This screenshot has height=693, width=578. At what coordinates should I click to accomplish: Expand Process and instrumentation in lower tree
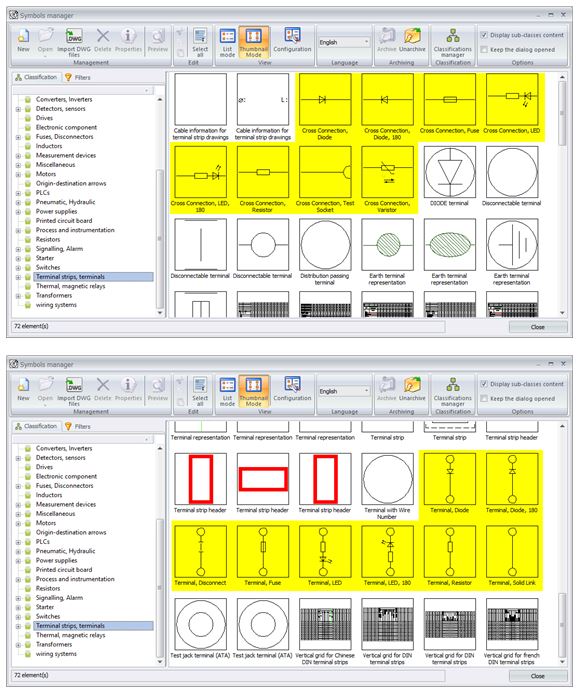point(19,579)
